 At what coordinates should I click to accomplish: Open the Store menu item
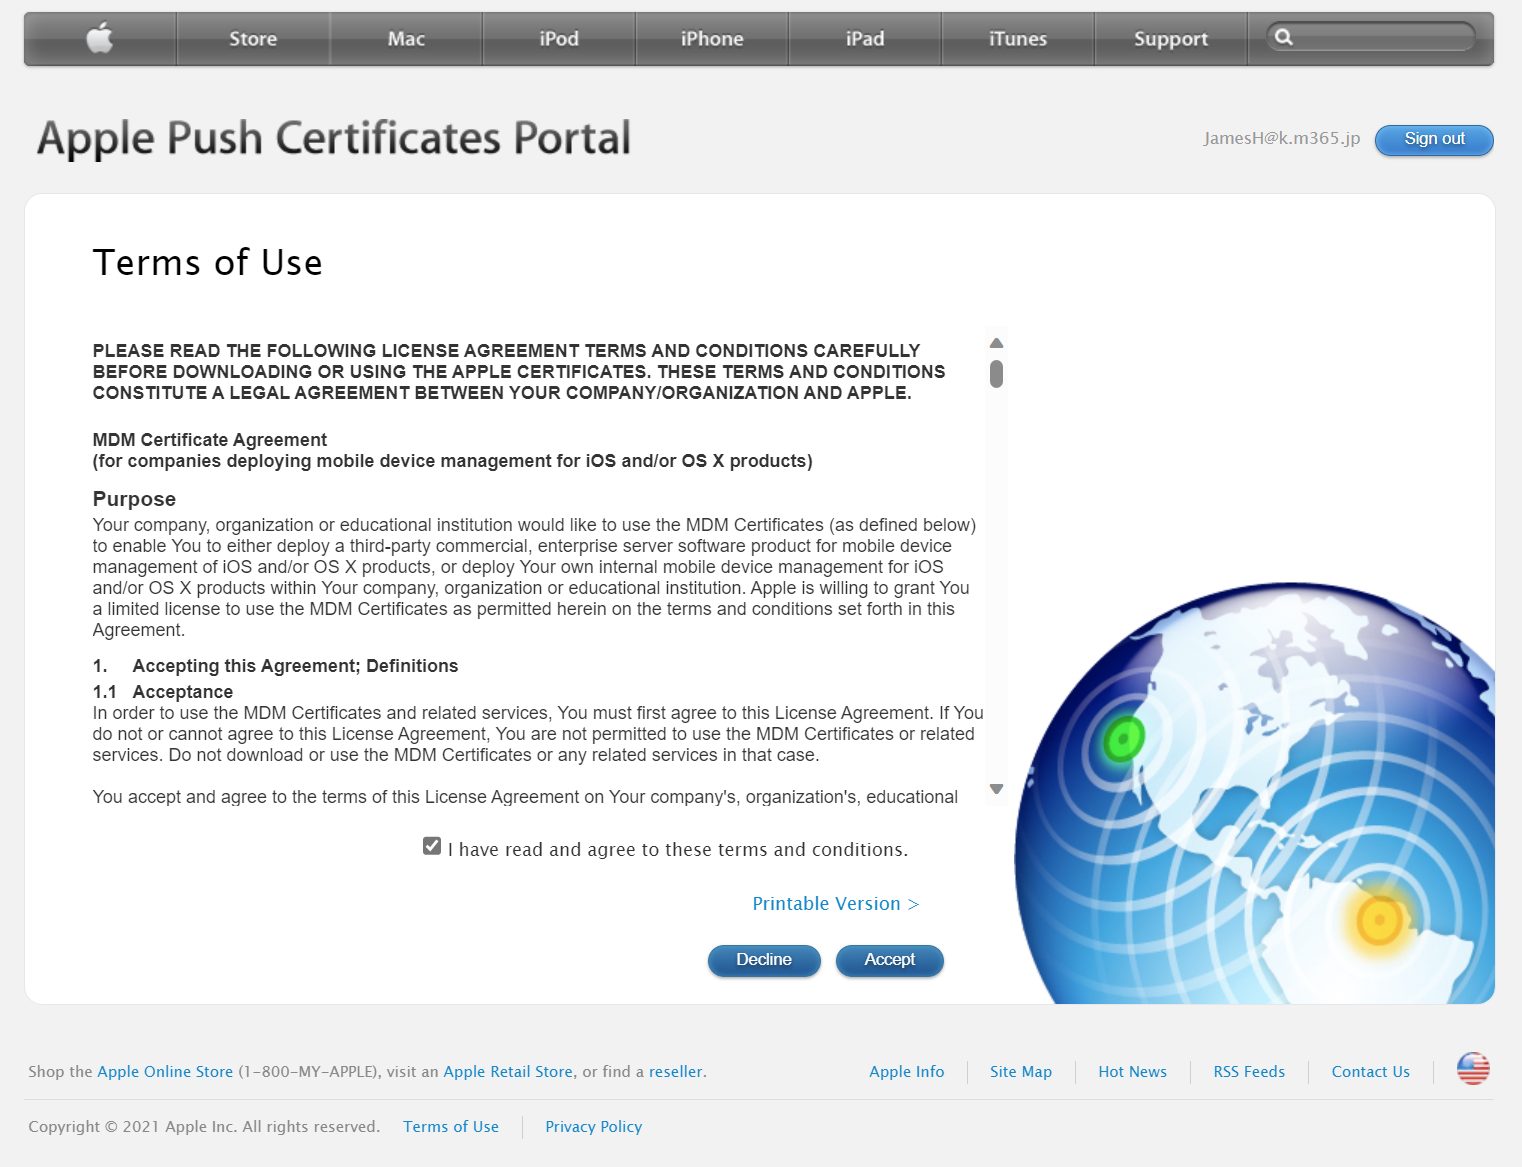(253, 39)
